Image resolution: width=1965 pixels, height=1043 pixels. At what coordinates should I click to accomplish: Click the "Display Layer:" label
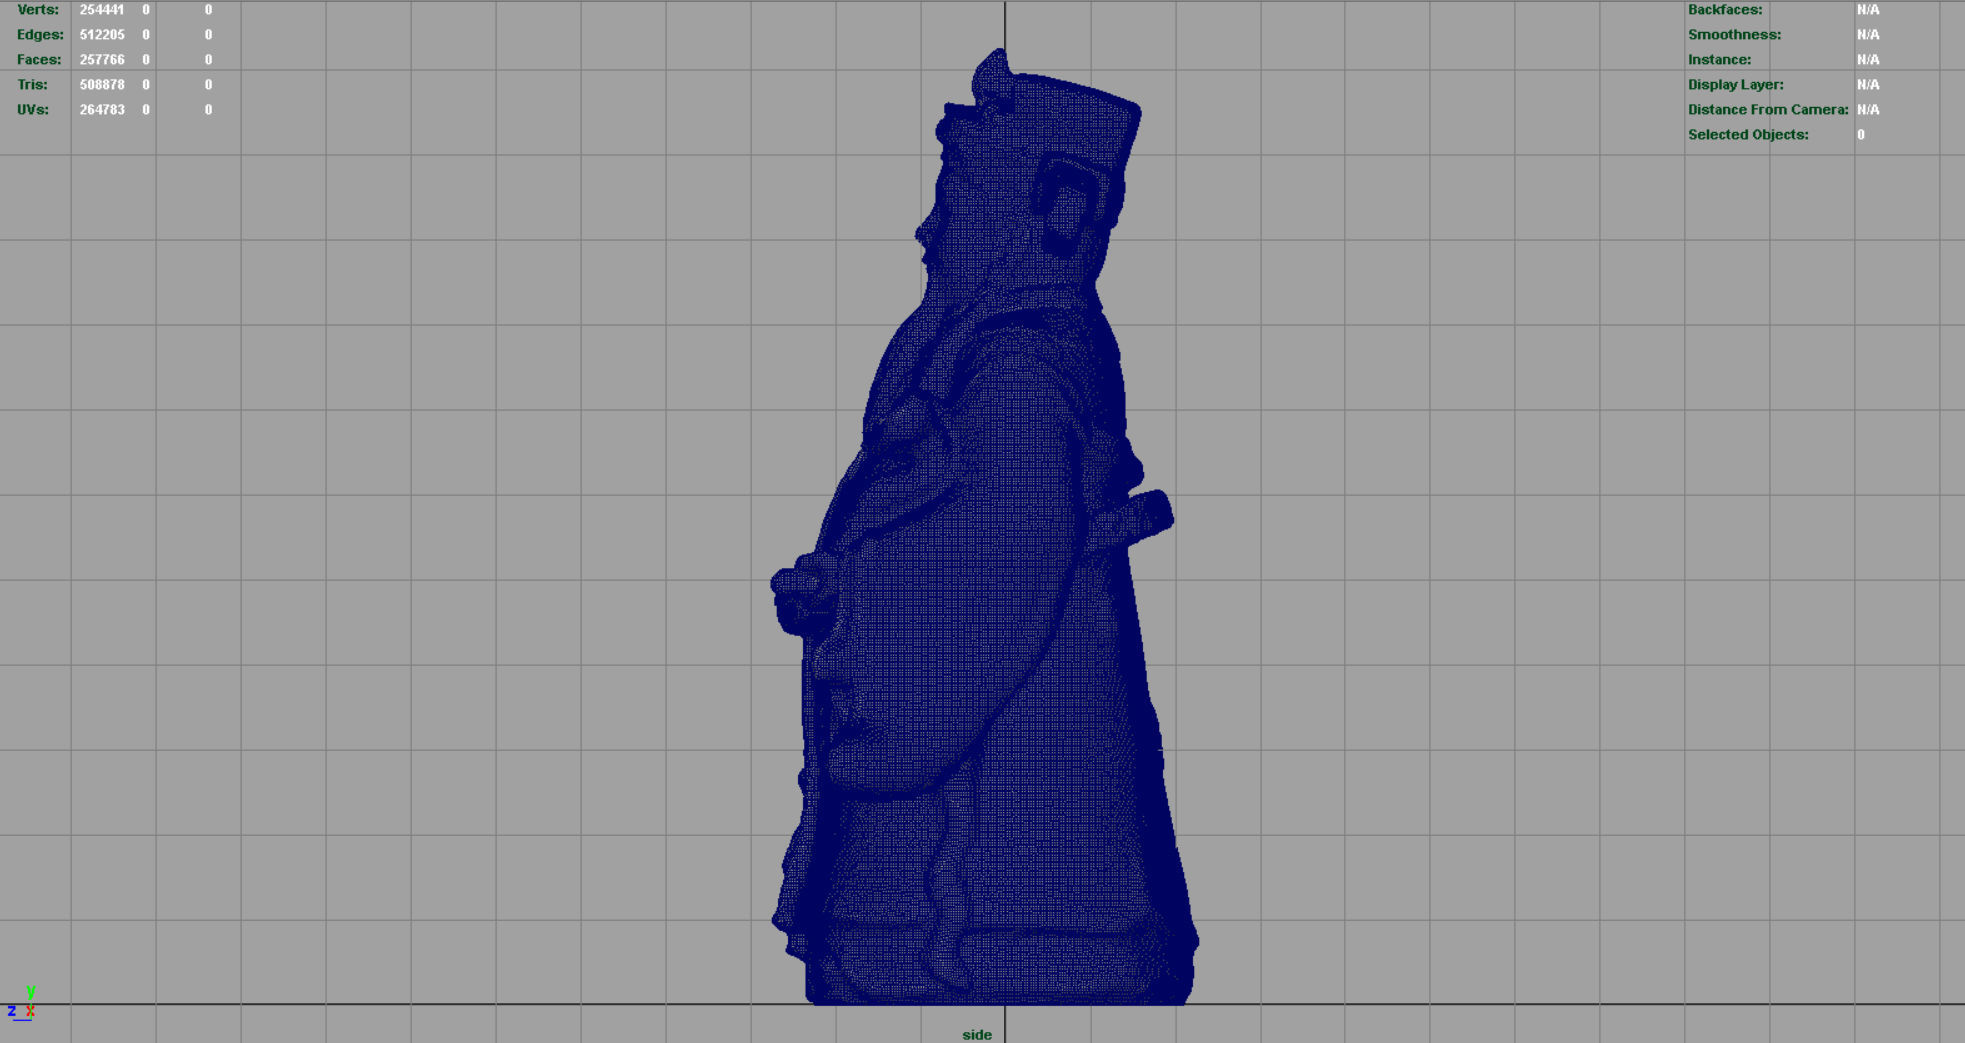1735,85
